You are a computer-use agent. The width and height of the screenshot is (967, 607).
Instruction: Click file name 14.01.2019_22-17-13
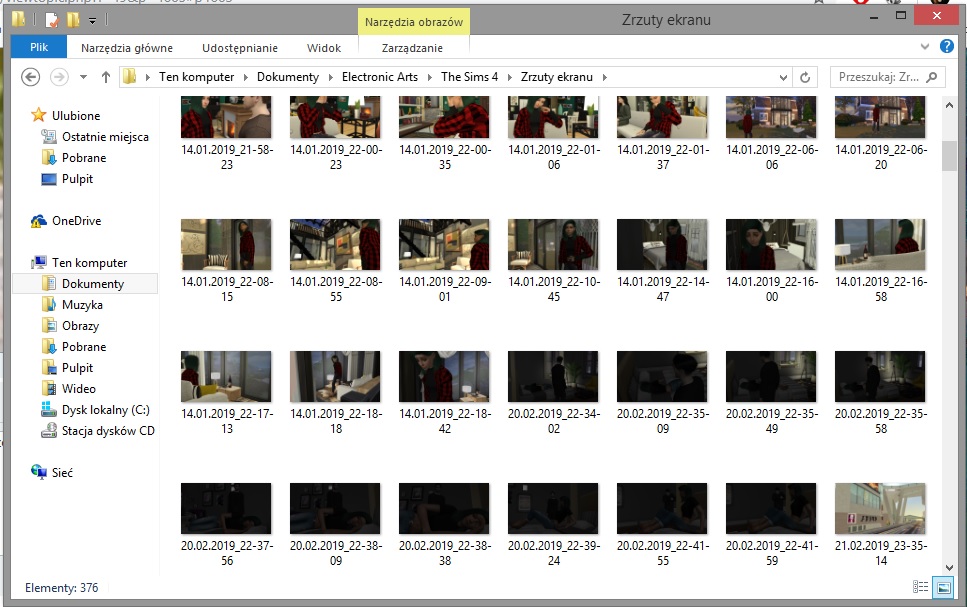(227, 421)
